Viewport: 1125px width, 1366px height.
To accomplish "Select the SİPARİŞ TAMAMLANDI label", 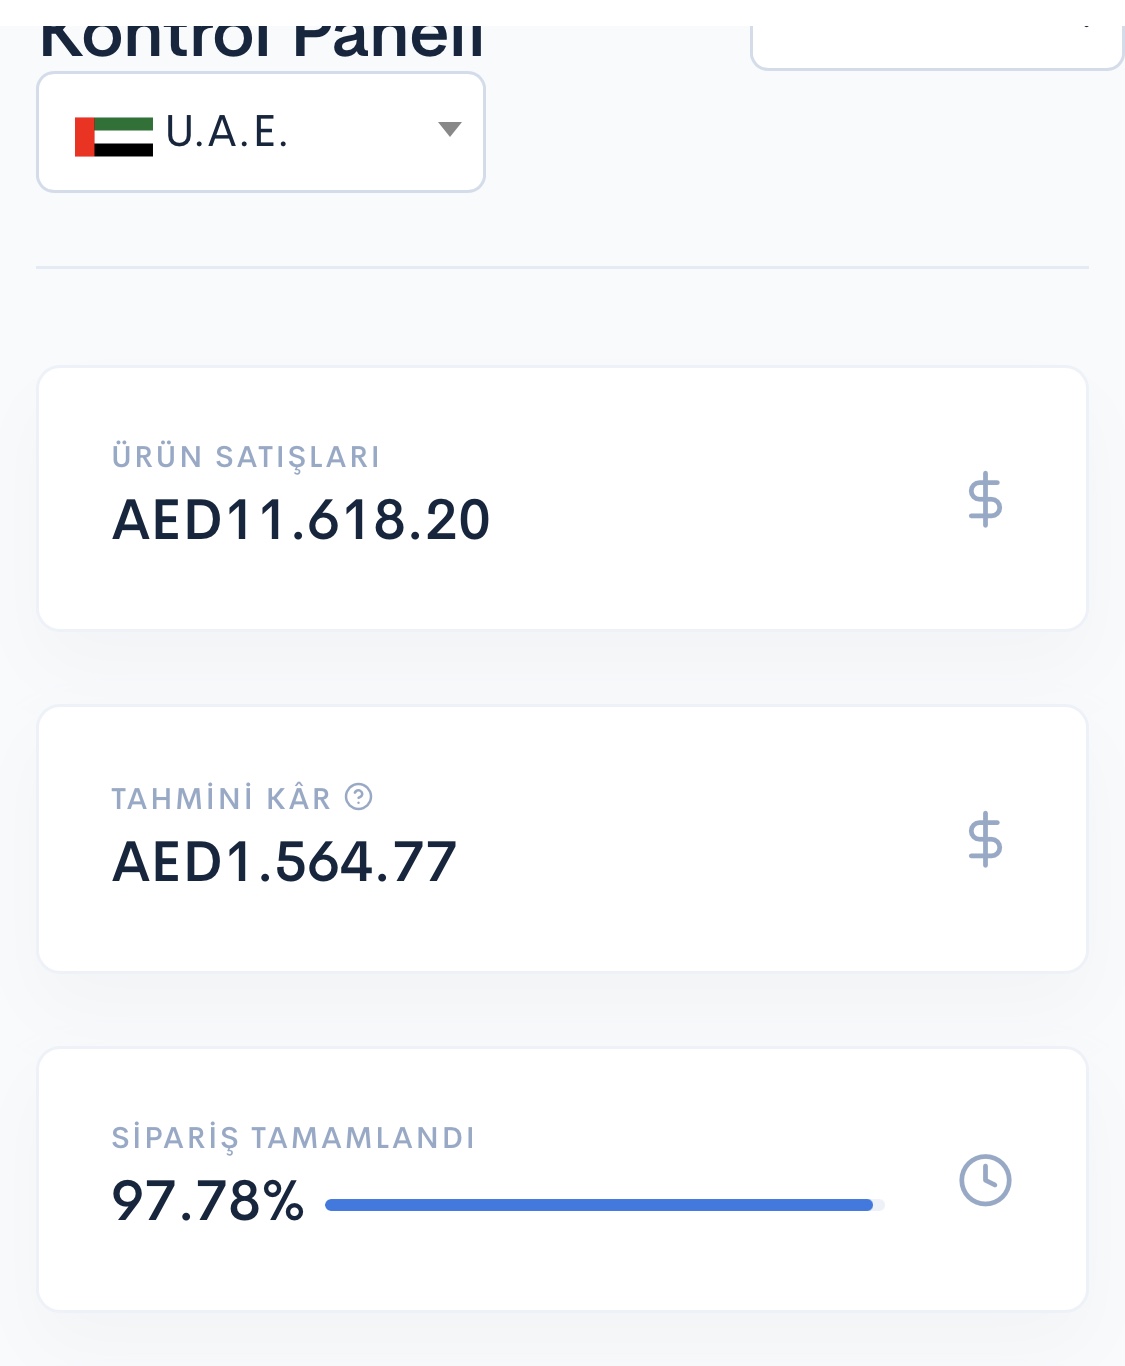I will 293,1138.
